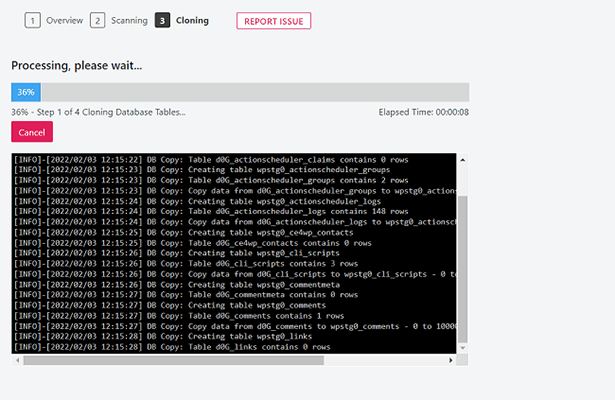
Task: Click the step 1 number badge
Action: click(33, 20)
